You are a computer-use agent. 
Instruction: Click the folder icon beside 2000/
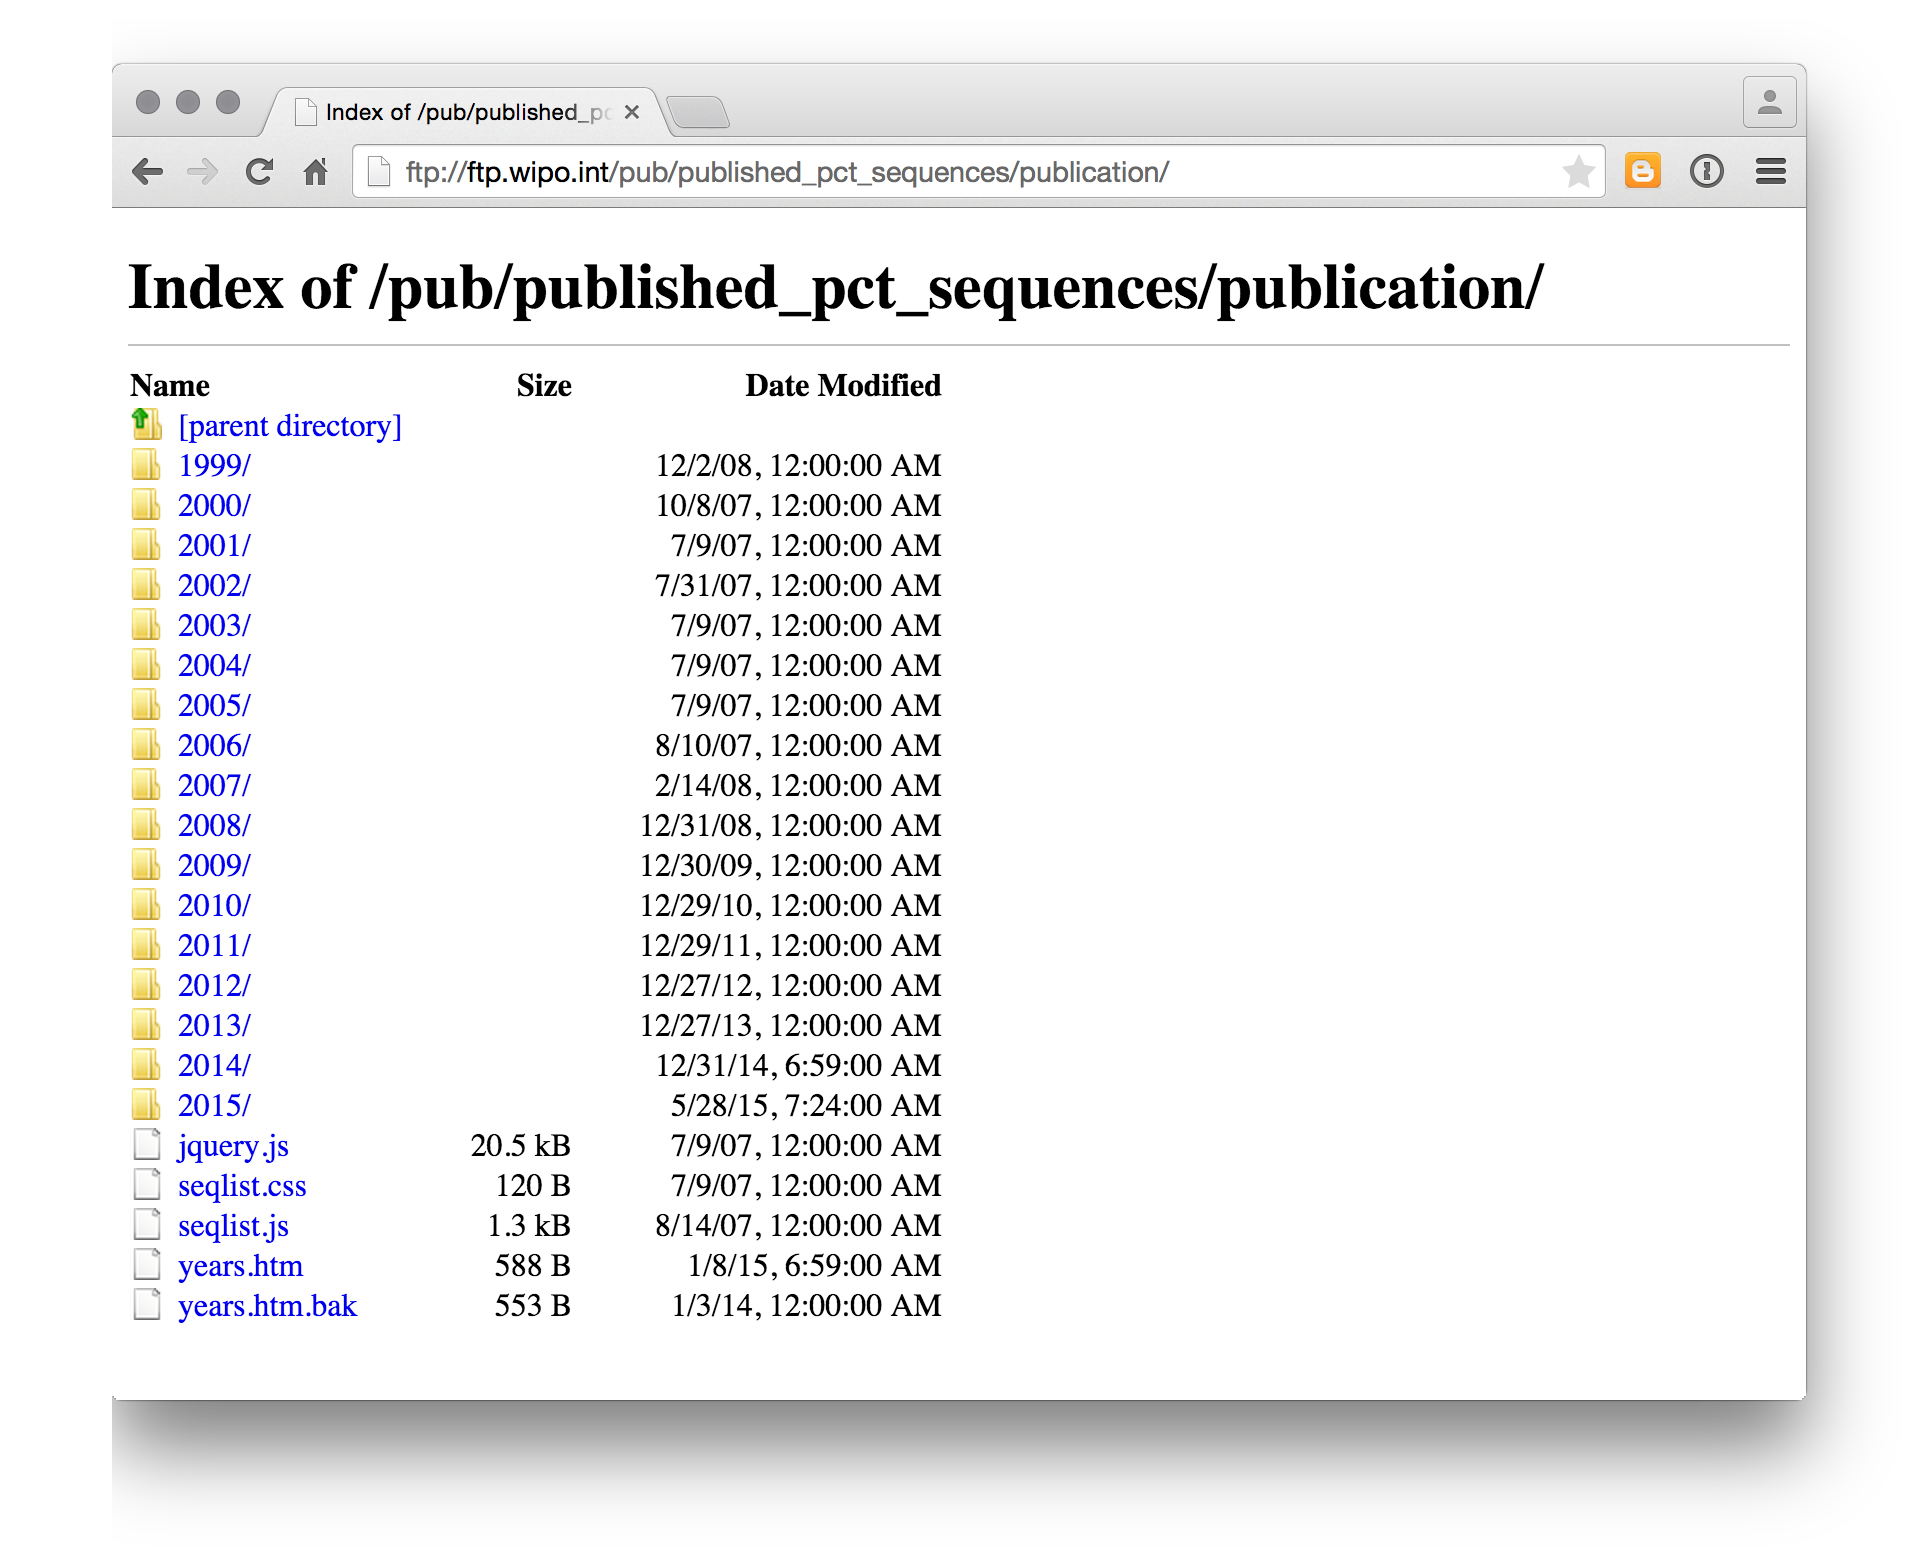click(146, 504)
